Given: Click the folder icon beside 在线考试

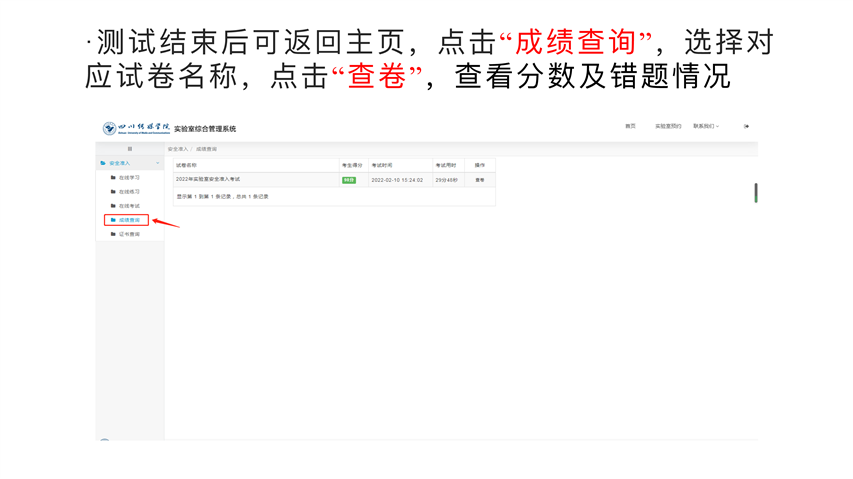Looking at the screenshot, I should [x=113, y=206].
